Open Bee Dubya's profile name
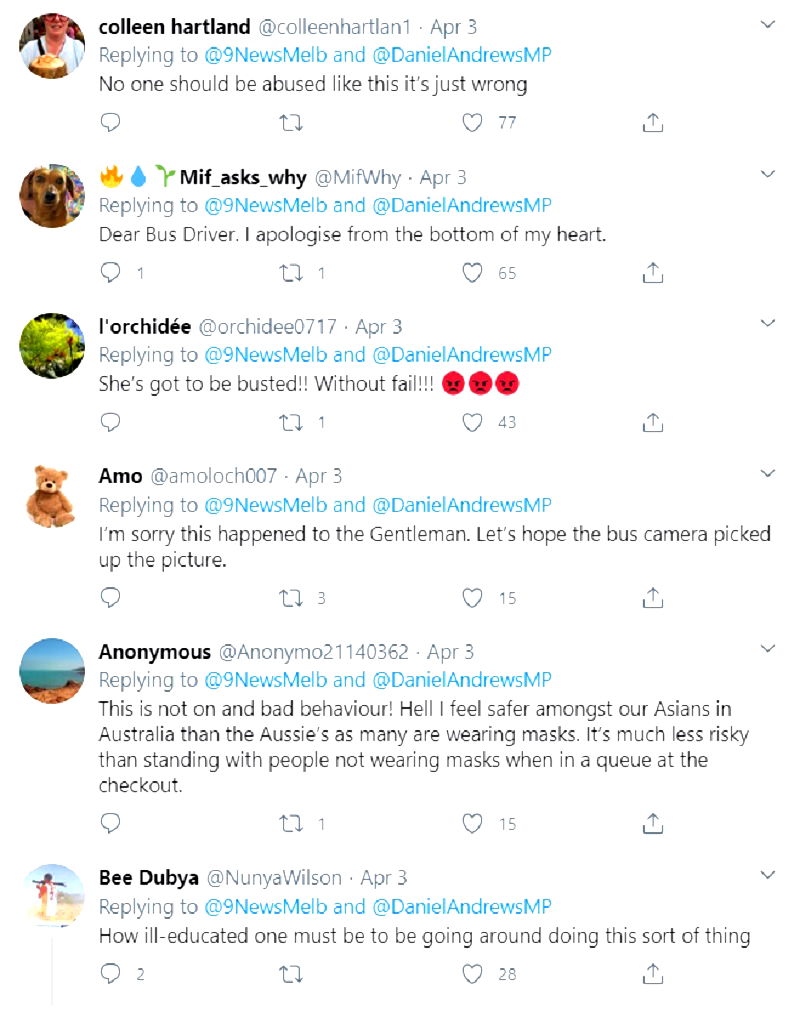800x1012 pixels. click(x=148, y=878)
